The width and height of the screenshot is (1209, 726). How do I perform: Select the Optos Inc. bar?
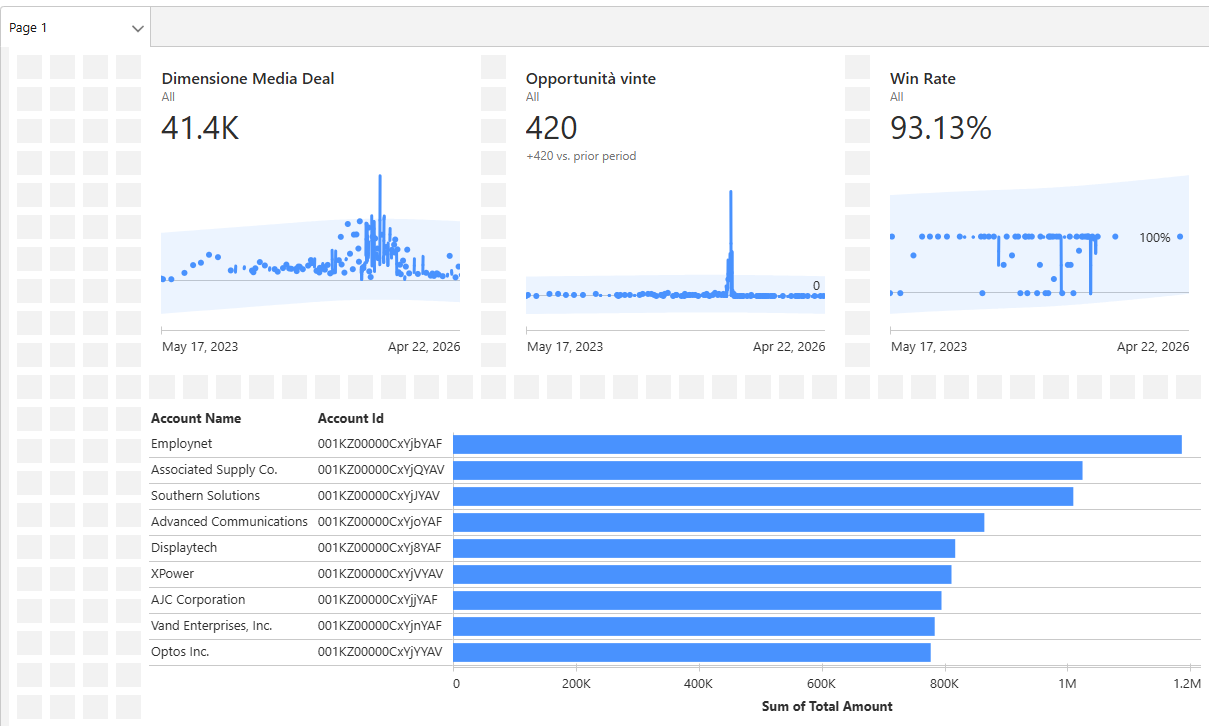click(x=691, y=652)
